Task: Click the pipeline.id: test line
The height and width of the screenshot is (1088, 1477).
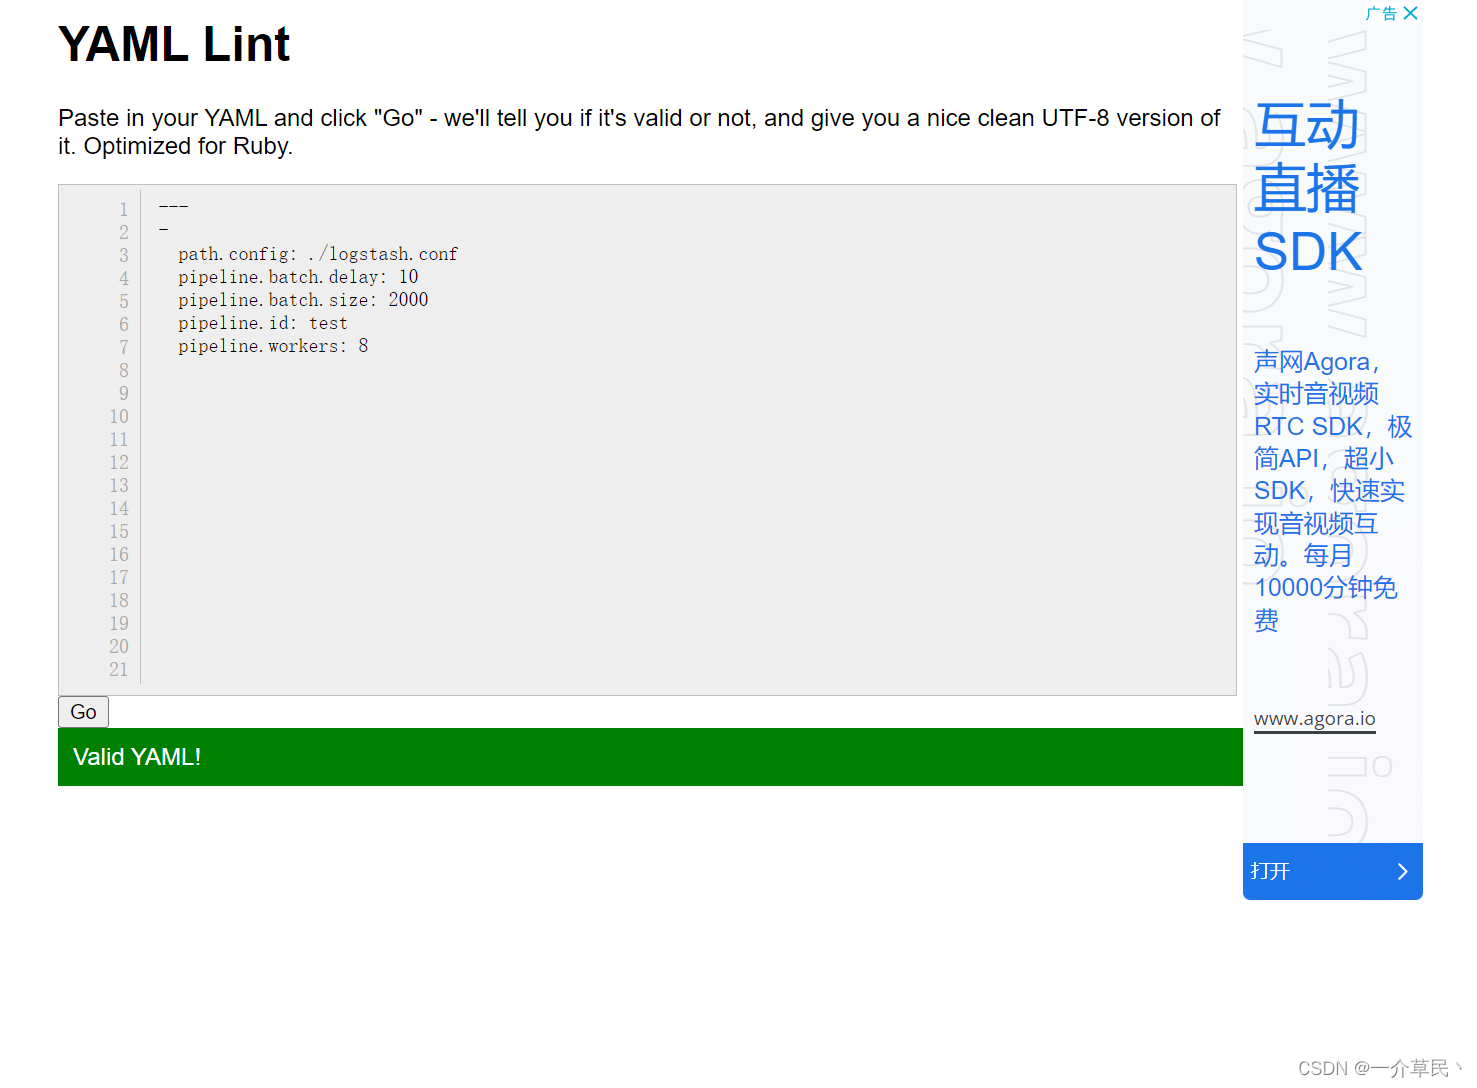Action: coord(263,323)
